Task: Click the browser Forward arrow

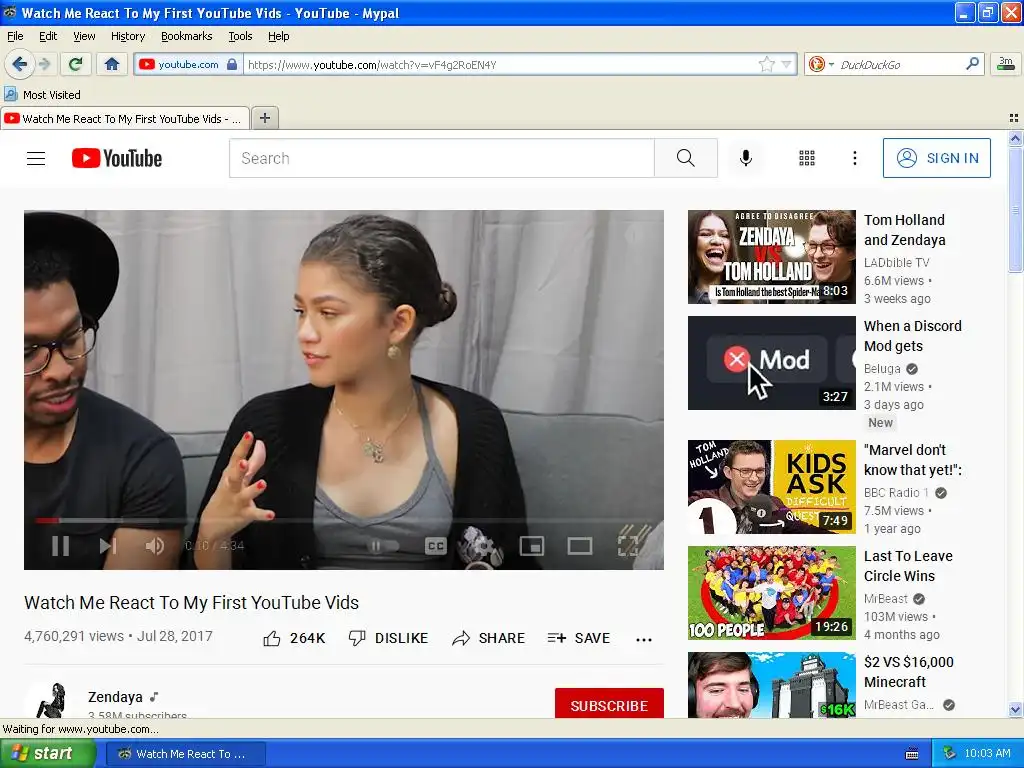Action: pos(44,64)
